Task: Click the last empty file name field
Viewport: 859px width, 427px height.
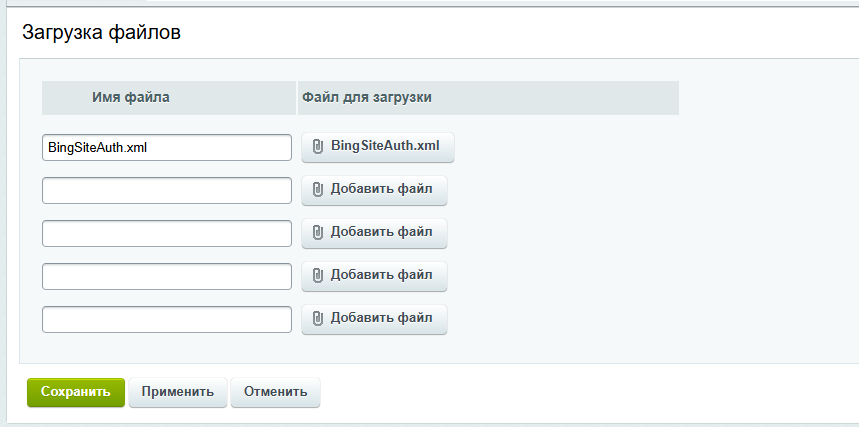Action: [167, 319]
